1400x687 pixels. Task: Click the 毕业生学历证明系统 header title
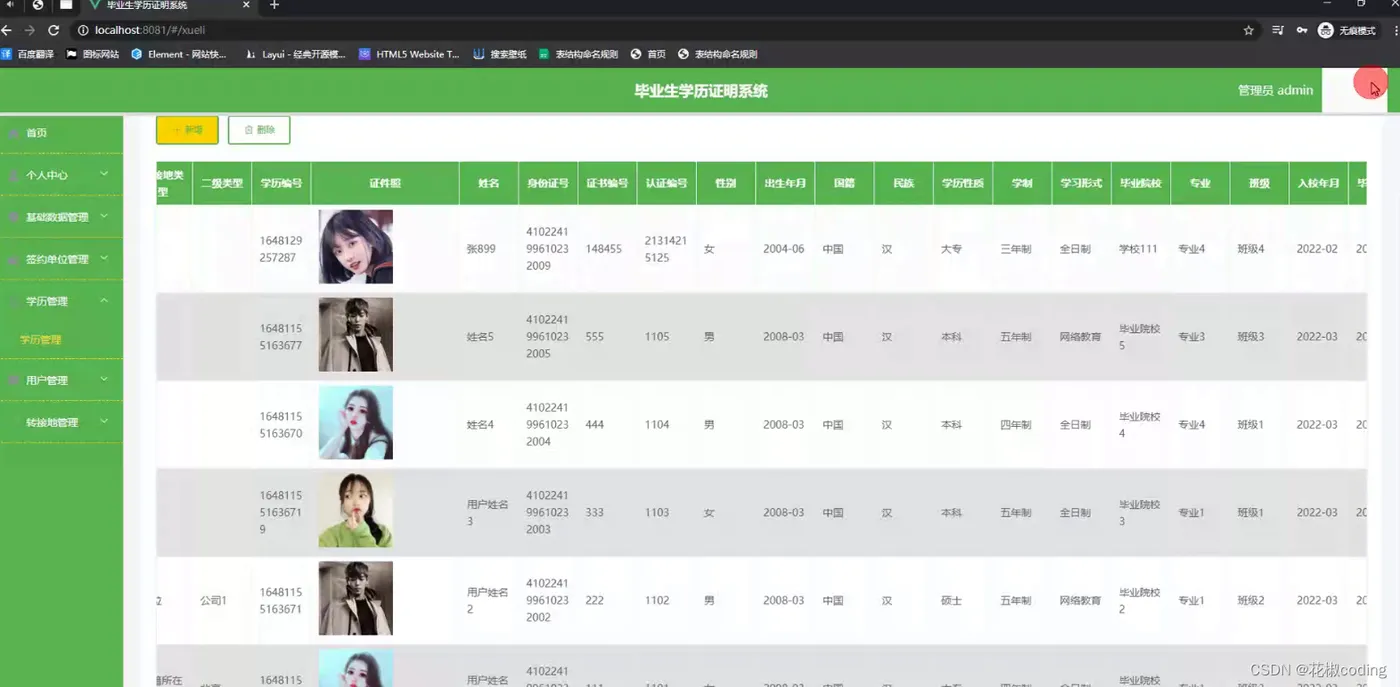click(x=701, y=91)
